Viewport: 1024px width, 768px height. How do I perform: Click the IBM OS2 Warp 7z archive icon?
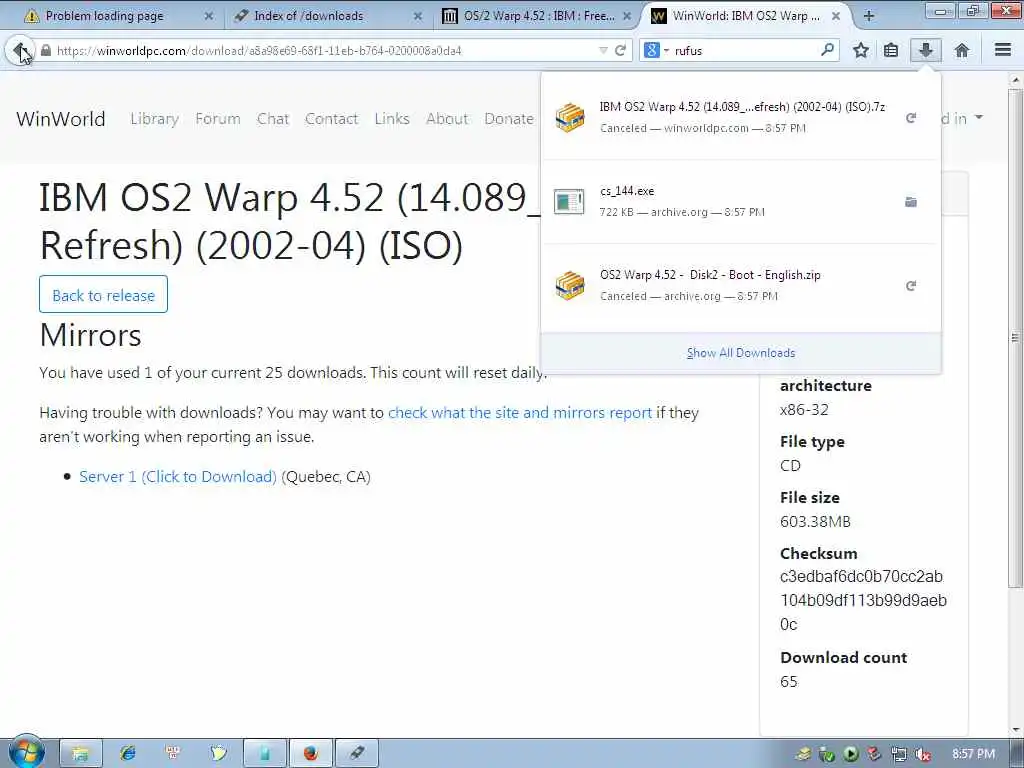pyautogui.click(x=569, y=118)
